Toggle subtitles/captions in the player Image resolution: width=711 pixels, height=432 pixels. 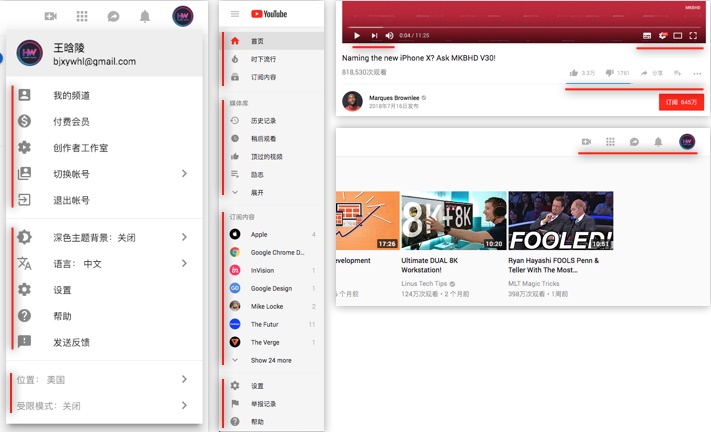click(647, 35)
